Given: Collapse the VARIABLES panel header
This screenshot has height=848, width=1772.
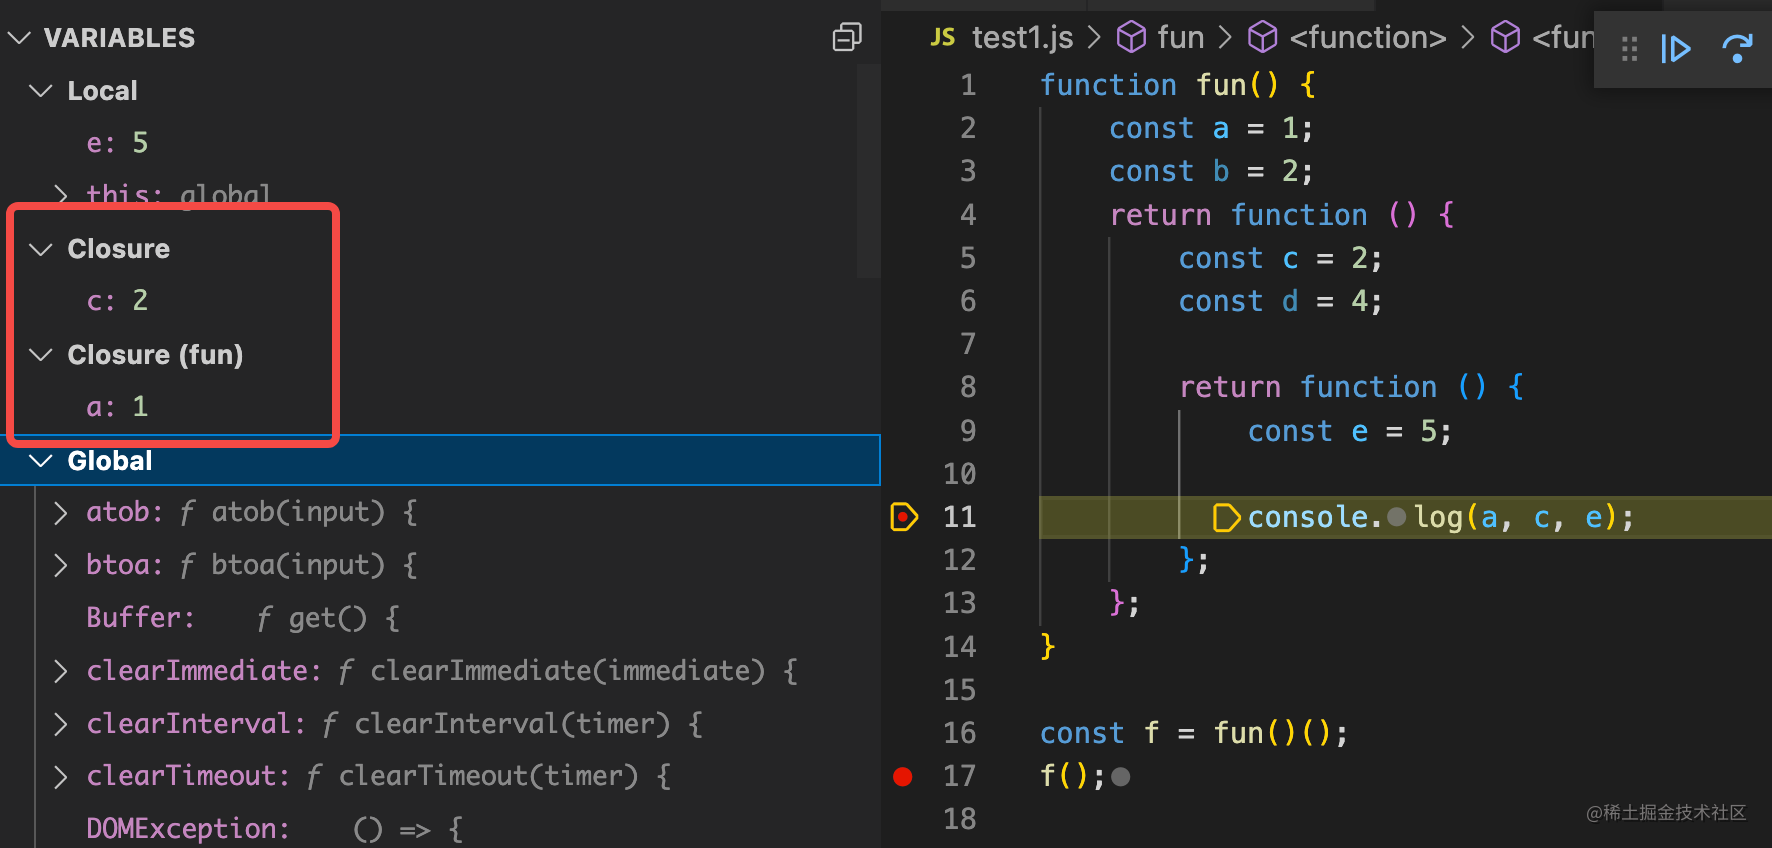Looking at the screenshot, I should click(19, 38).
